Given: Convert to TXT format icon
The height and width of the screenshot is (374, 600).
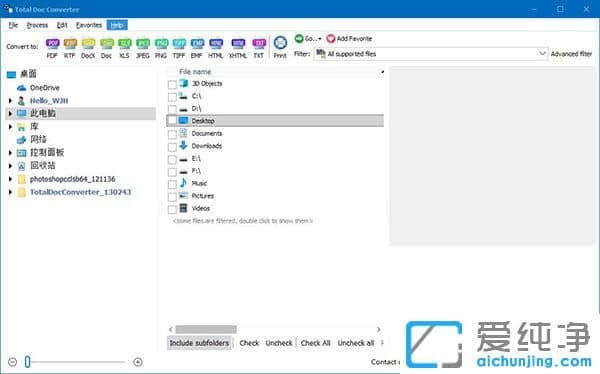Looking at the screenshot, I should (259, 43).
